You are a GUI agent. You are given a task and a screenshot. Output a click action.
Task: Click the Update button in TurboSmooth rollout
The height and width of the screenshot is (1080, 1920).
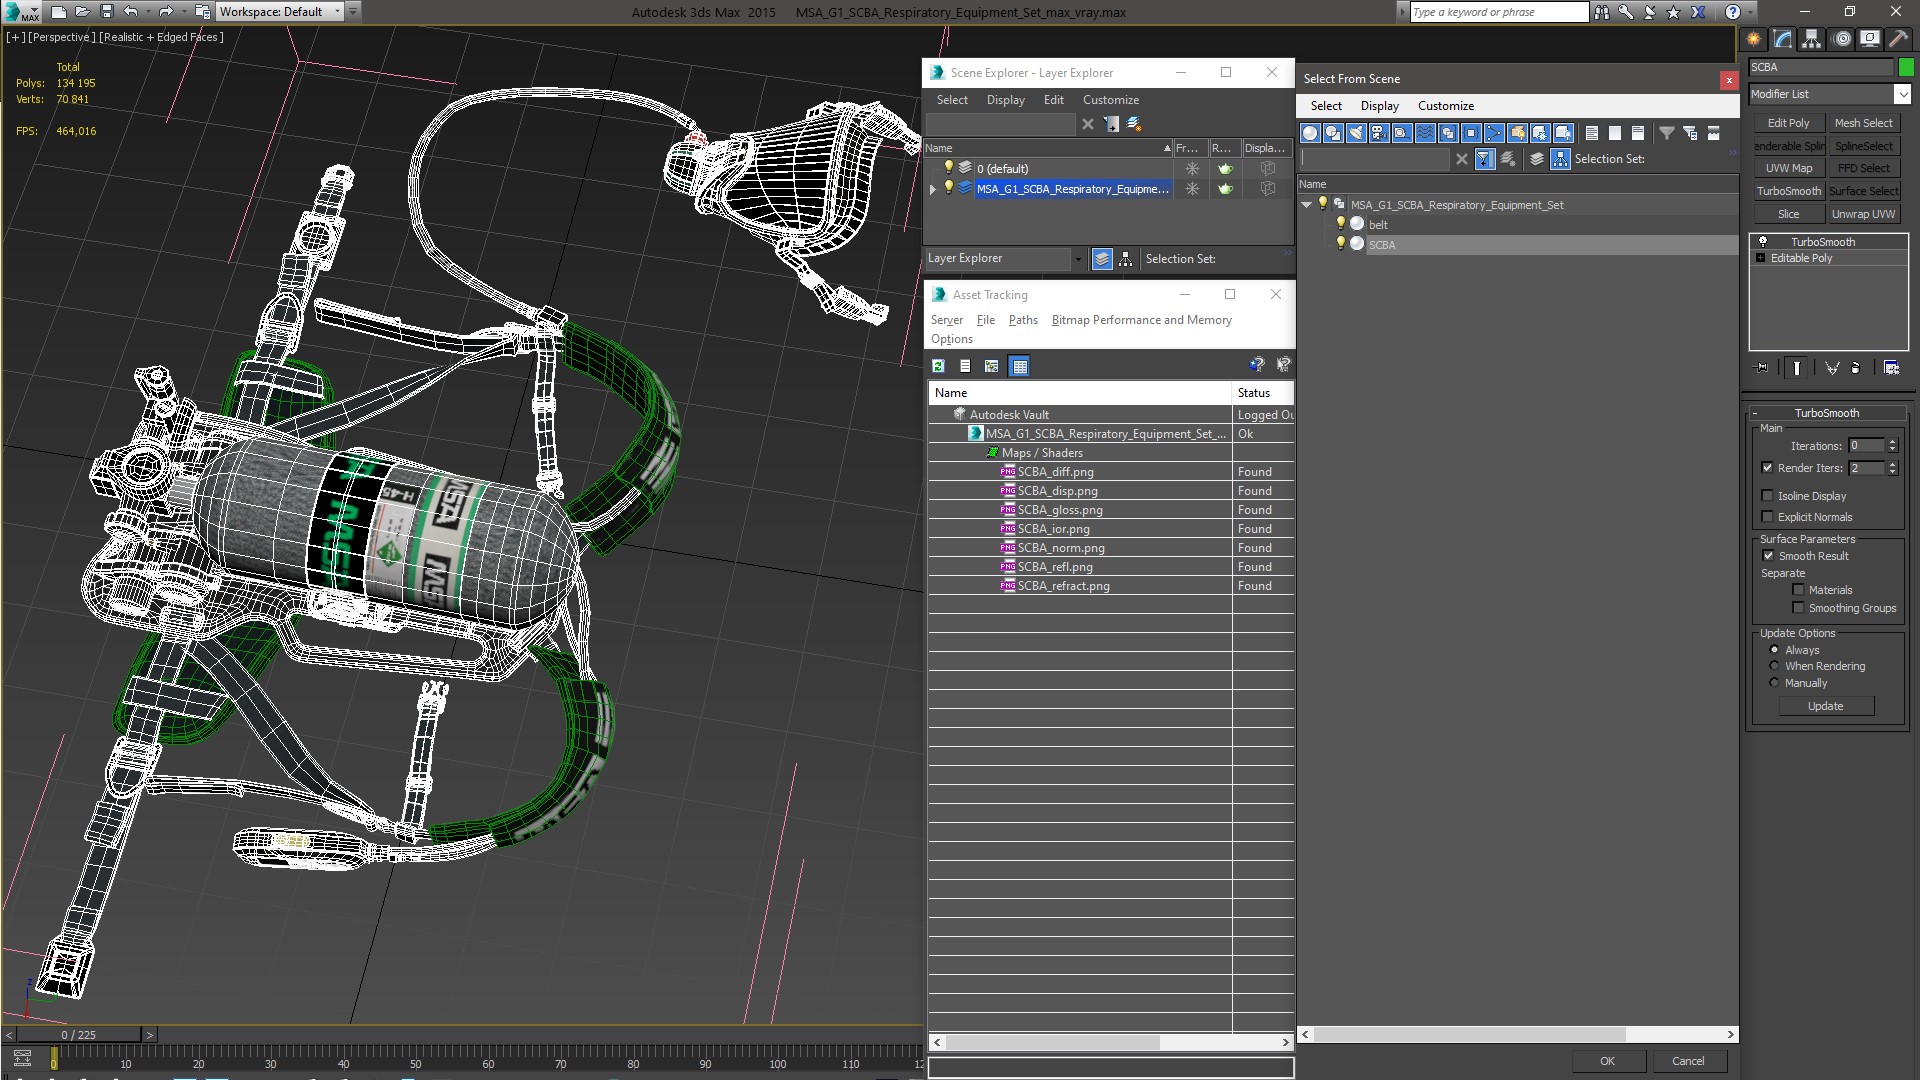(1825, 706)
